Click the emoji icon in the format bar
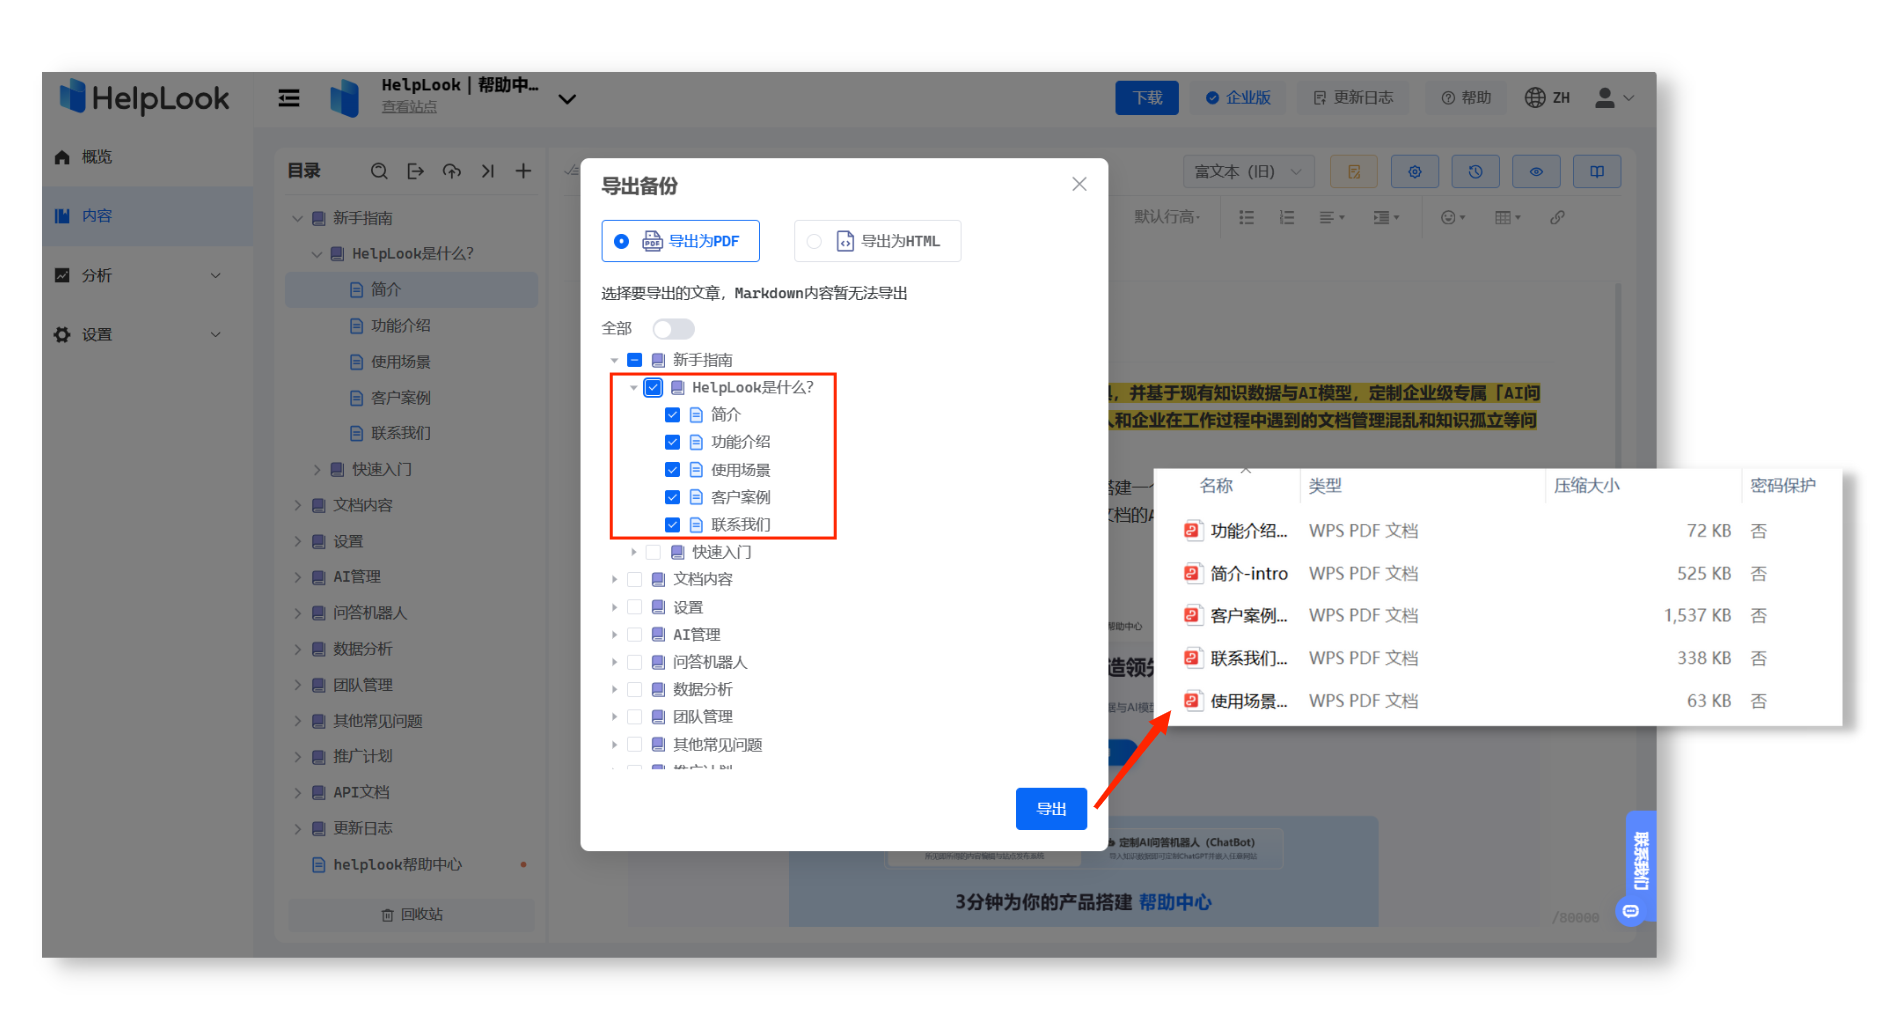This screenshot has height=1034, width=1894. pyautogui.click(x=1452, y=217)
